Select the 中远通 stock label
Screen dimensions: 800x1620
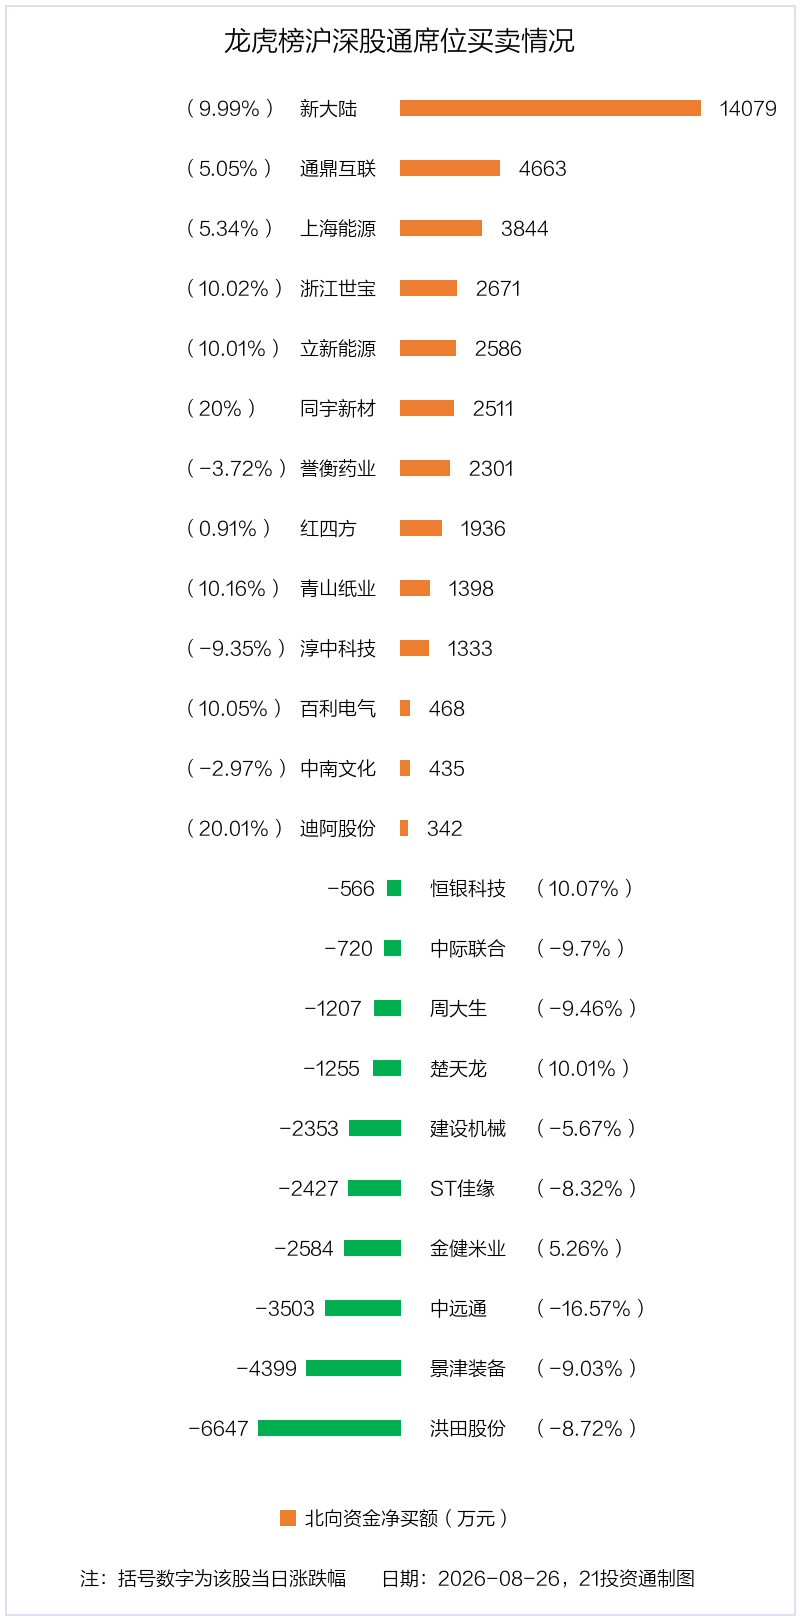pos(458,1308)
